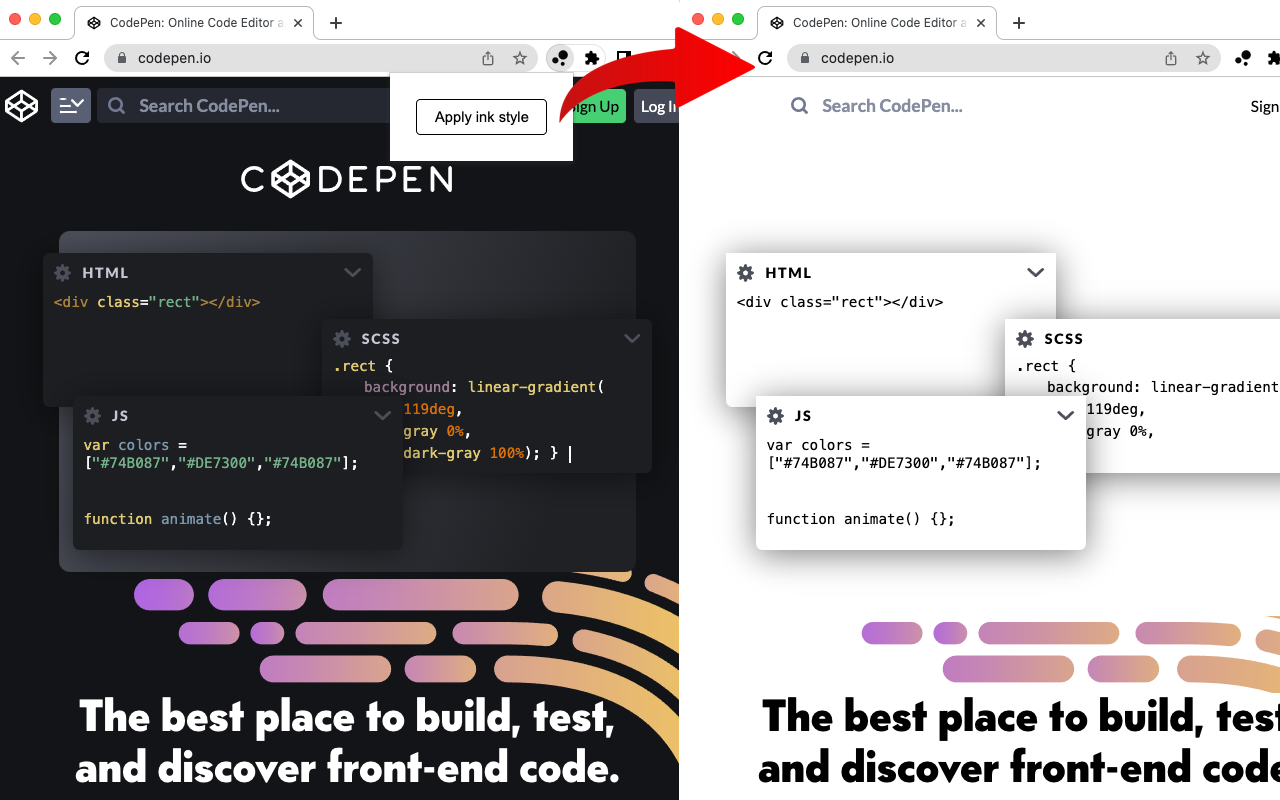Toggle the sidebar menu button beside CodePen logo
This screenshot has height=800, width=1280.
(x=71, y=106)
